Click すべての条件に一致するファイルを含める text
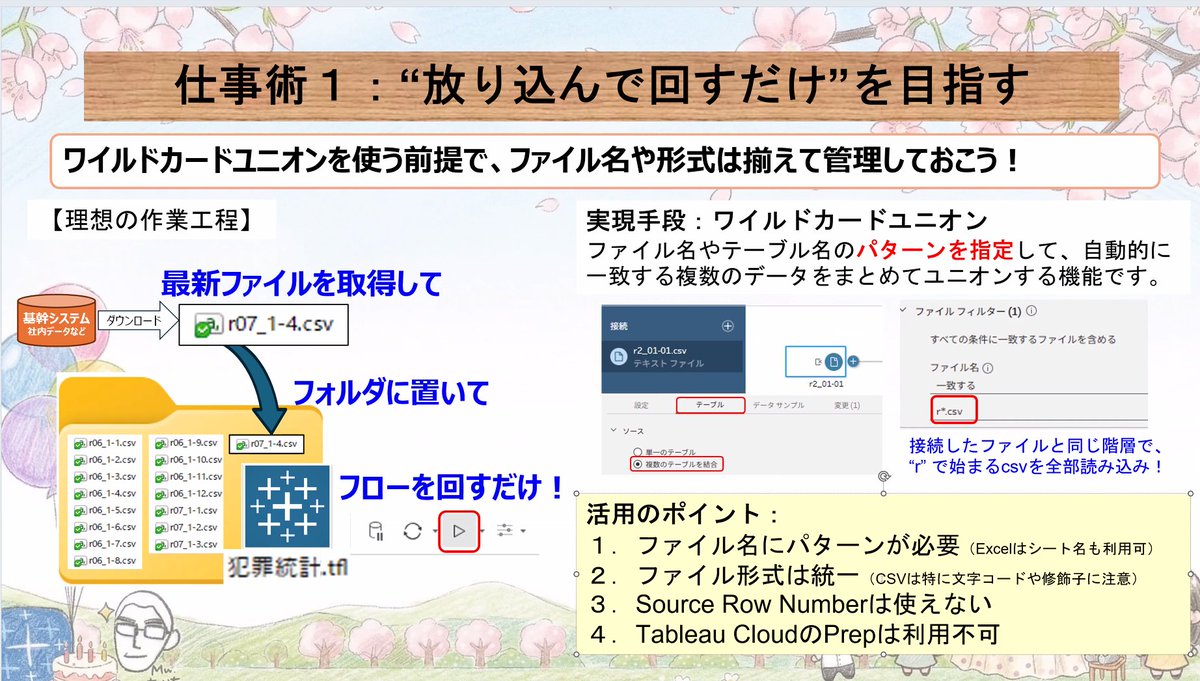This screenshot has height=681, width=1200. point(1023,340)
